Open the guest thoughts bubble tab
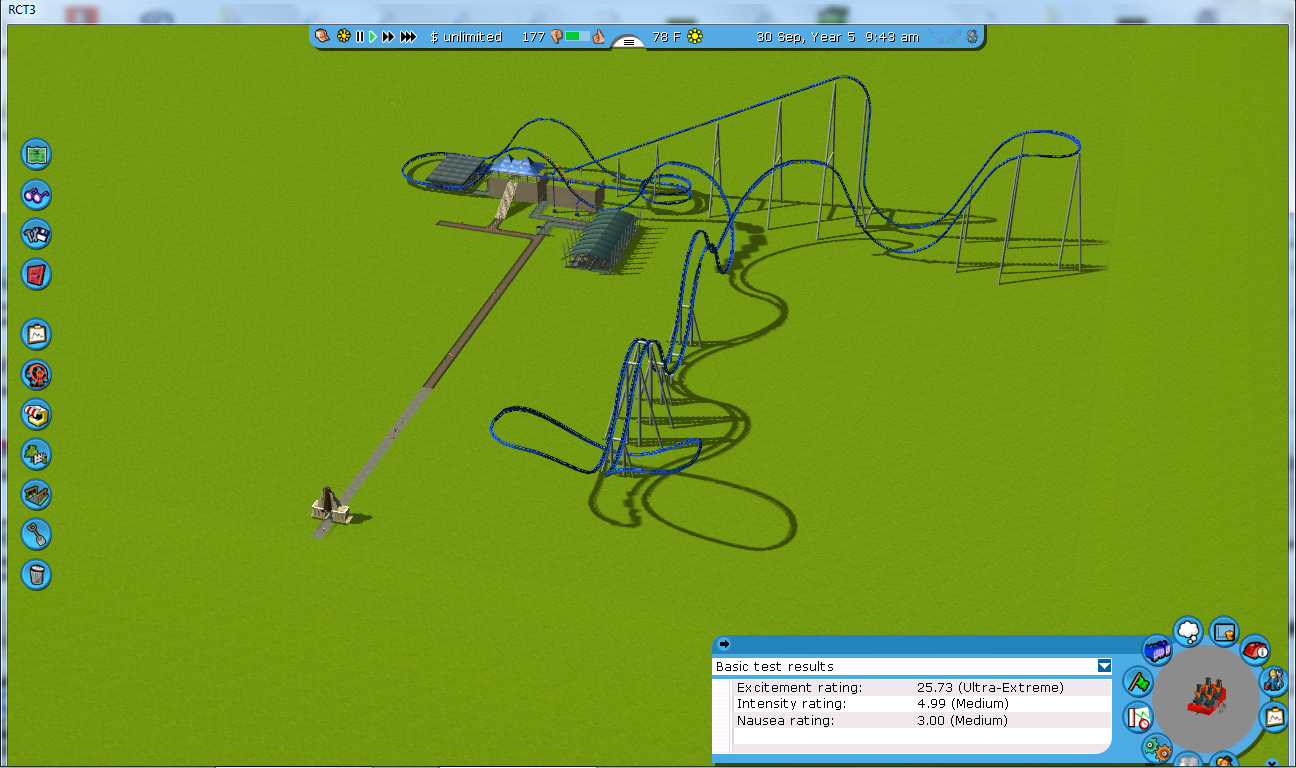Screen dimensions: 1296x768 tap(1188, 631)
